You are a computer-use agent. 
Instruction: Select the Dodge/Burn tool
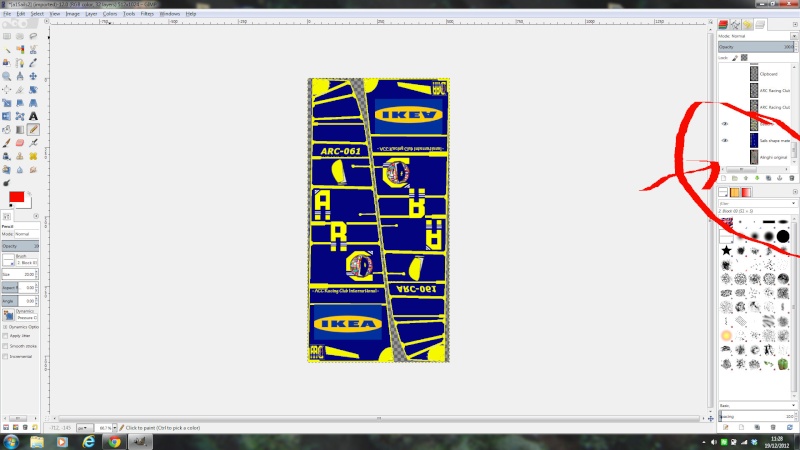coord(7,183)
